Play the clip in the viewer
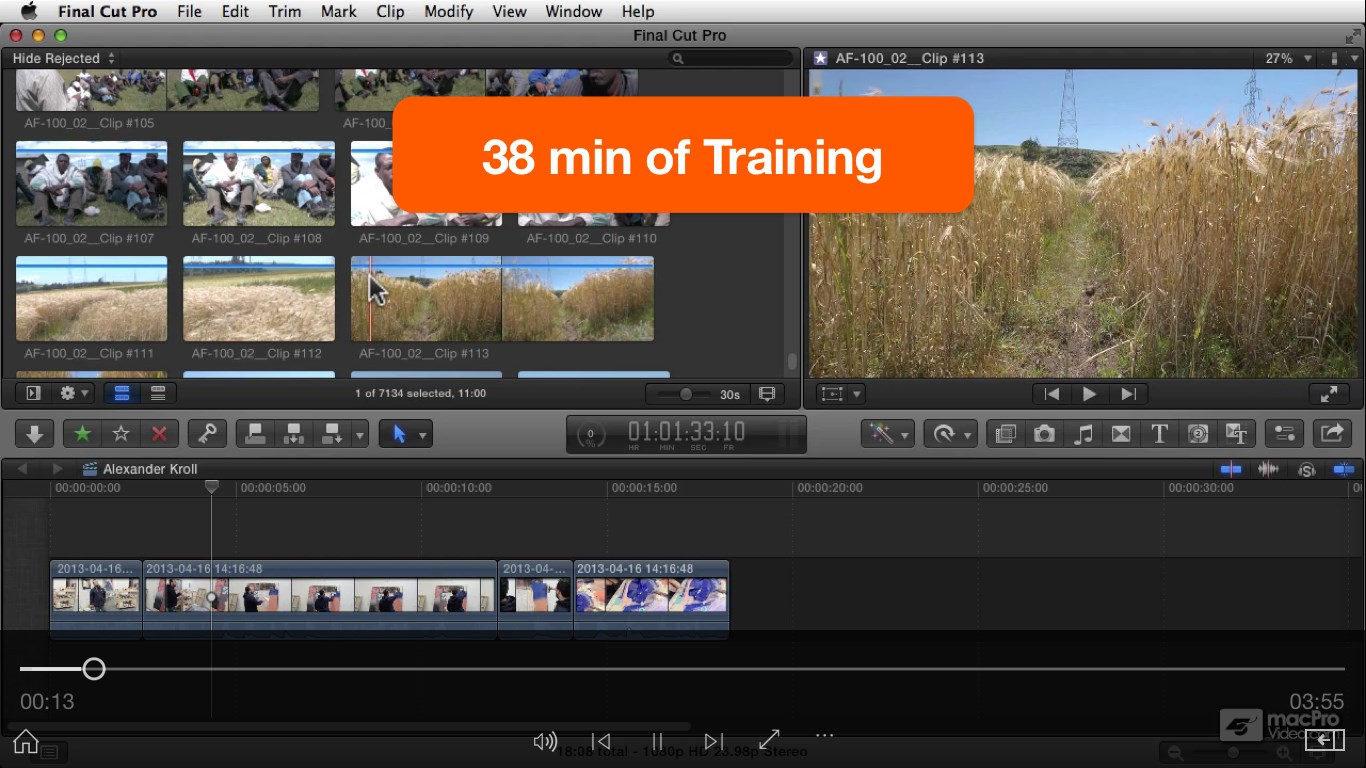The width and height of the screenshot is (1366, 768). pos(1089,394)
